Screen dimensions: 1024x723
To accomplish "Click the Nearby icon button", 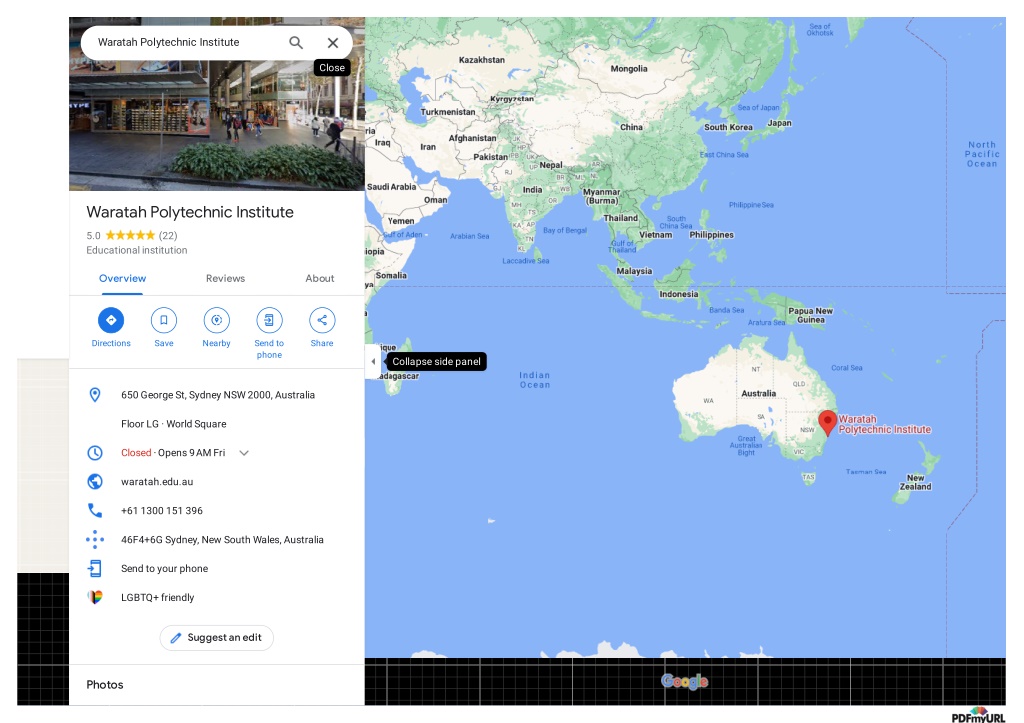I will [216, 320].
